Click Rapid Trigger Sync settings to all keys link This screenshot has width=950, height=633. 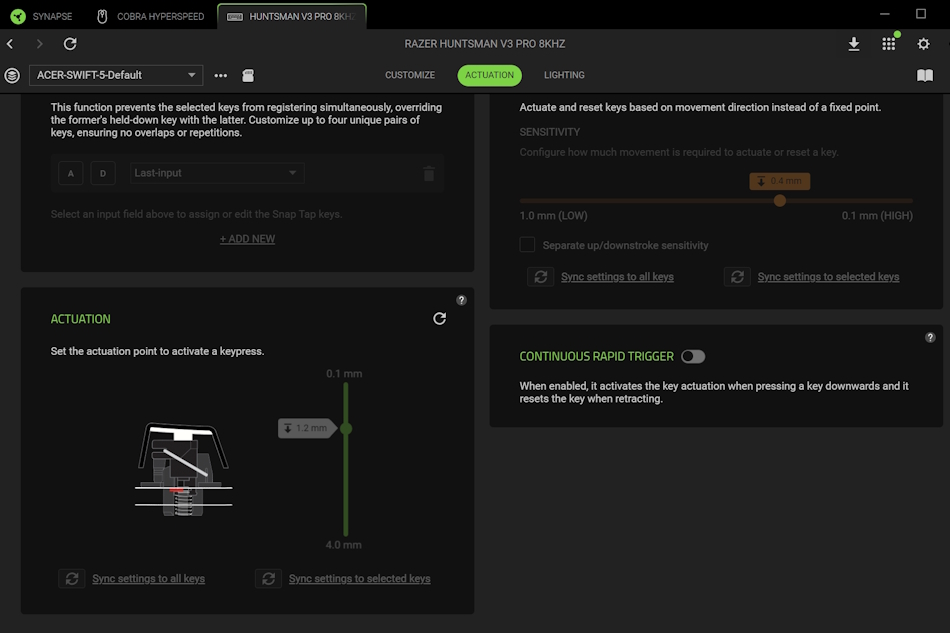point(617,277)
